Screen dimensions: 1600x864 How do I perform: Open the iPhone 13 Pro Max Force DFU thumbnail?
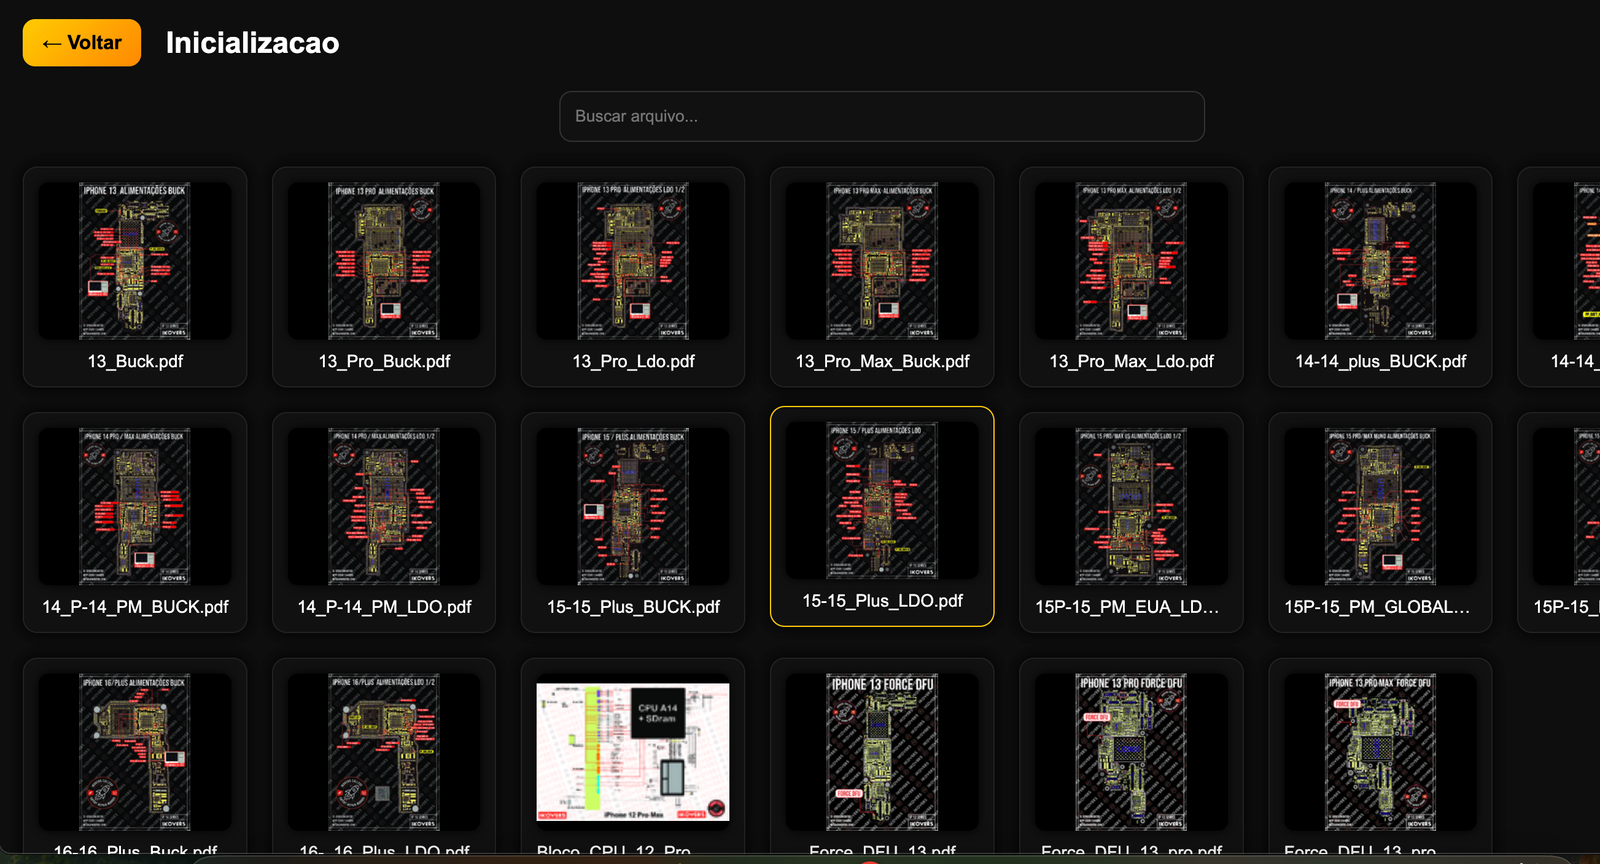point(1380,752)
